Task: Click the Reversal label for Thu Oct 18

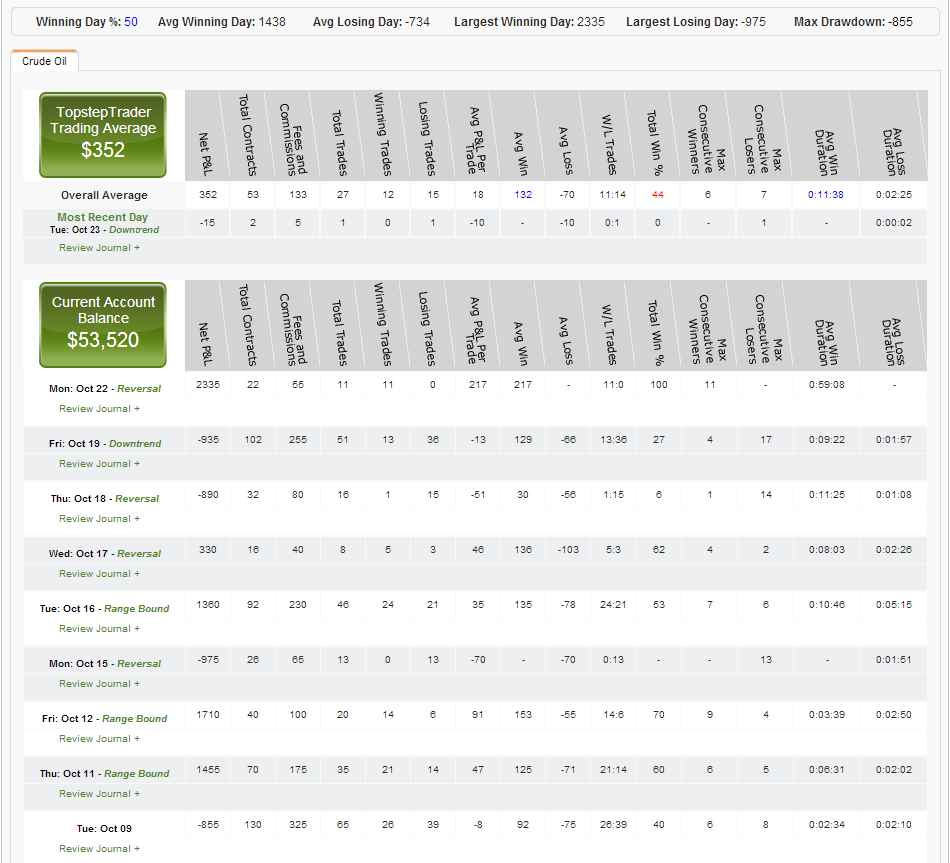Action: (x=137, y=499)
